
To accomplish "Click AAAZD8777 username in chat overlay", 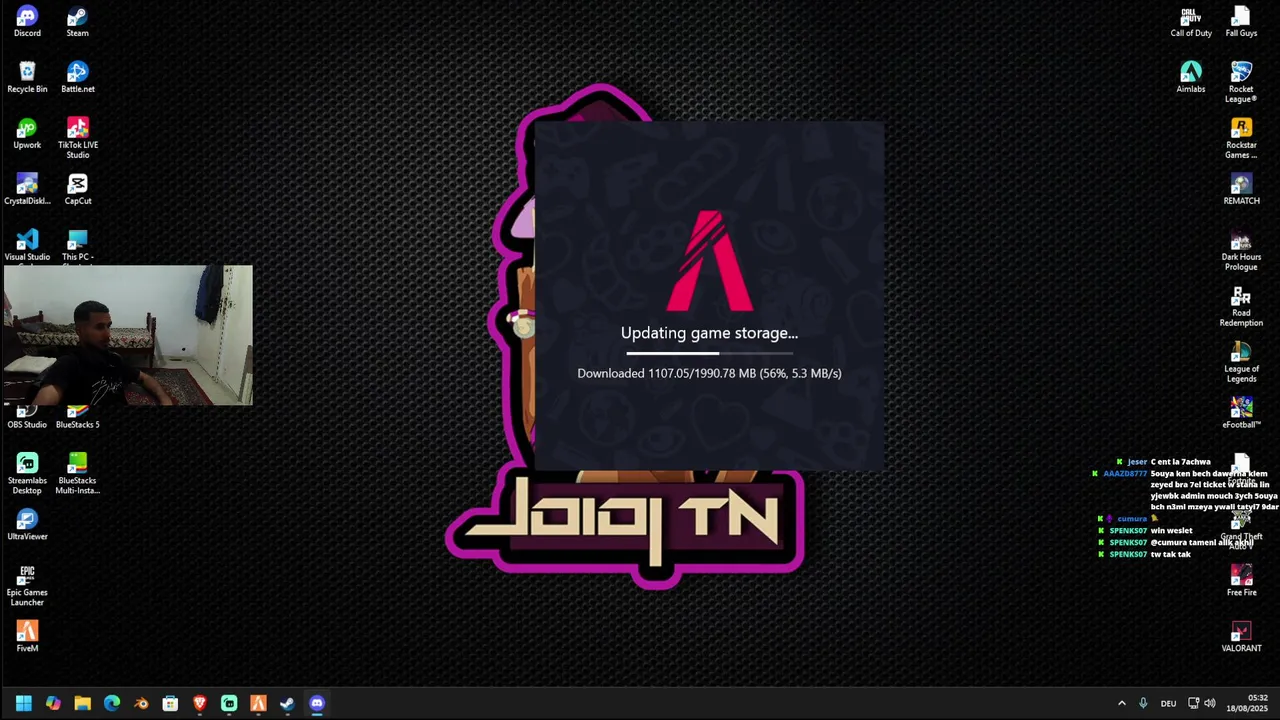I will [1125, 474].
